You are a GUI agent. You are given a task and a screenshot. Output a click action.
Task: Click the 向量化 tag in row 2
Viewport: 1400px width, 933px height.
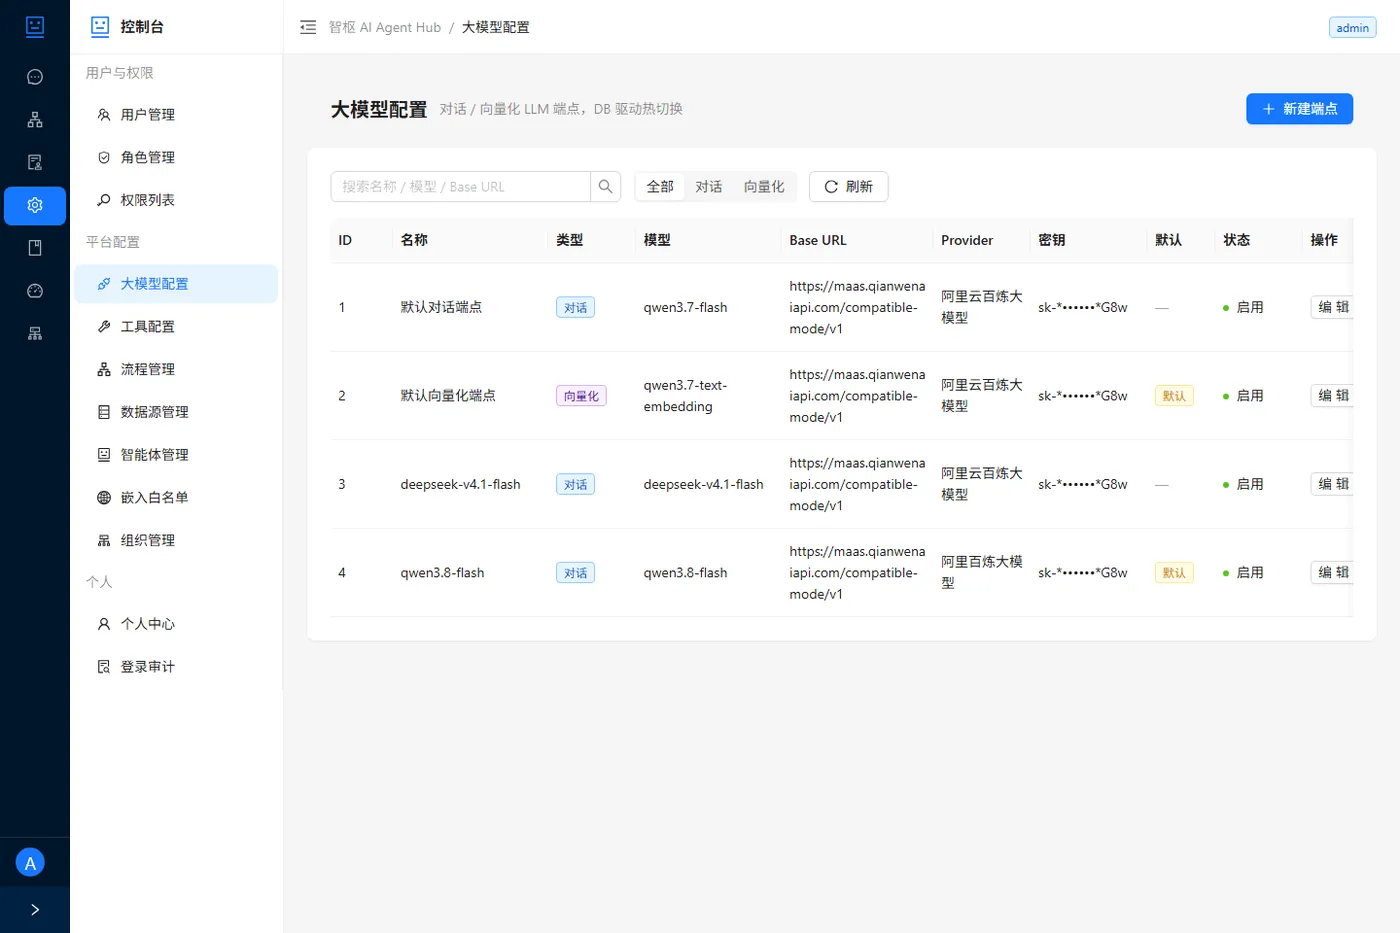point(581,396)
